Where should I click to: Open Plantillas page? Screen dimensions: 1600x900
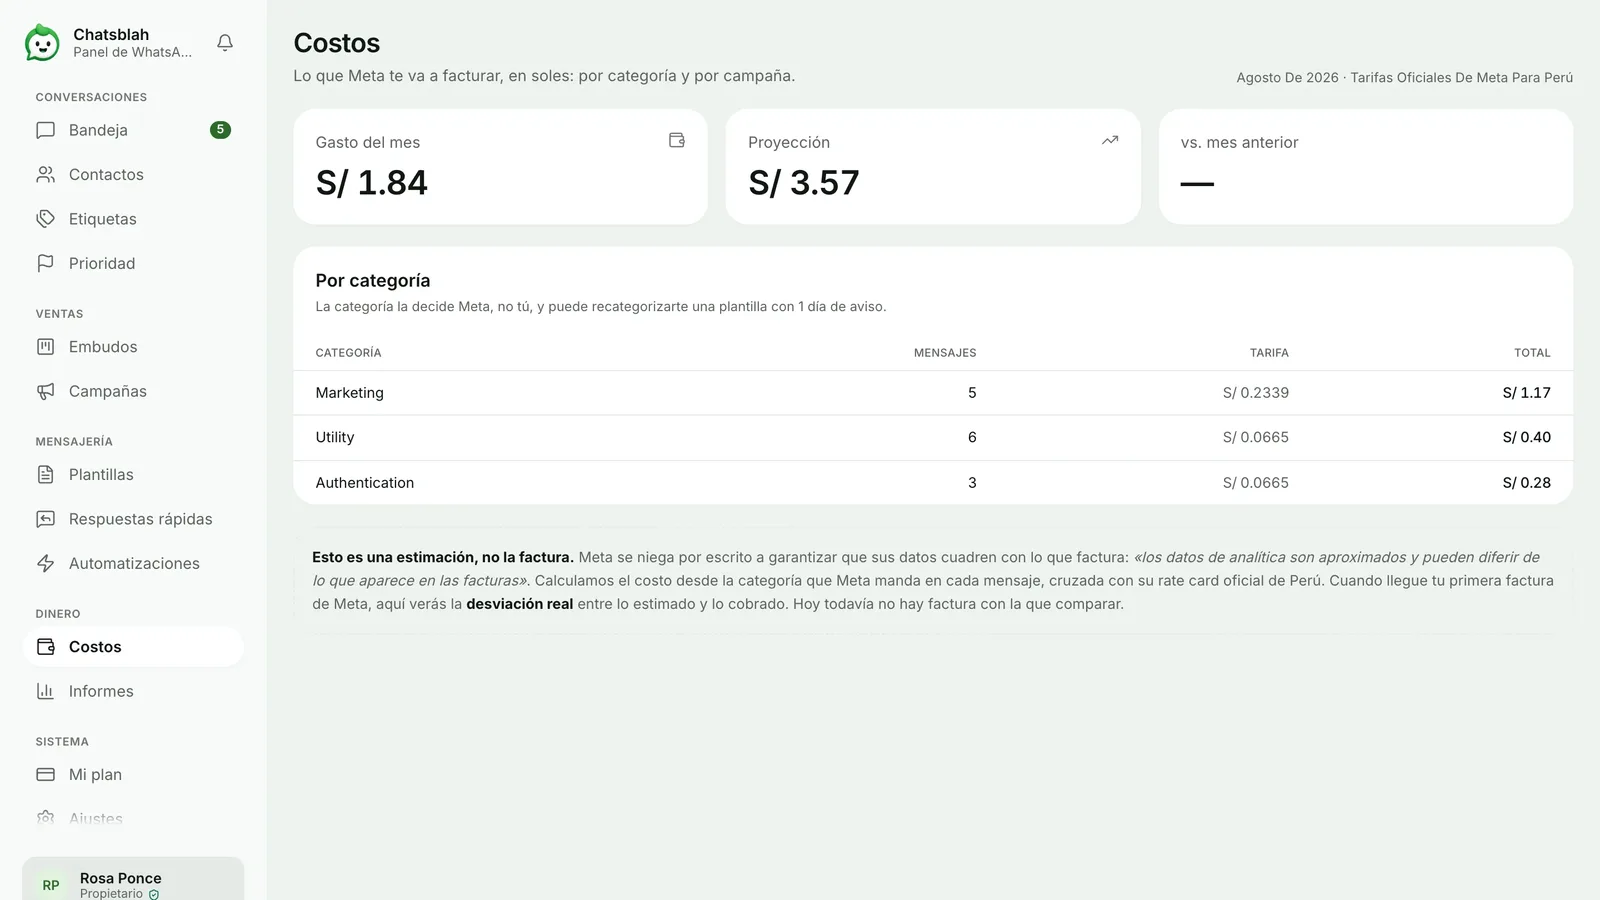coord(133,475)
